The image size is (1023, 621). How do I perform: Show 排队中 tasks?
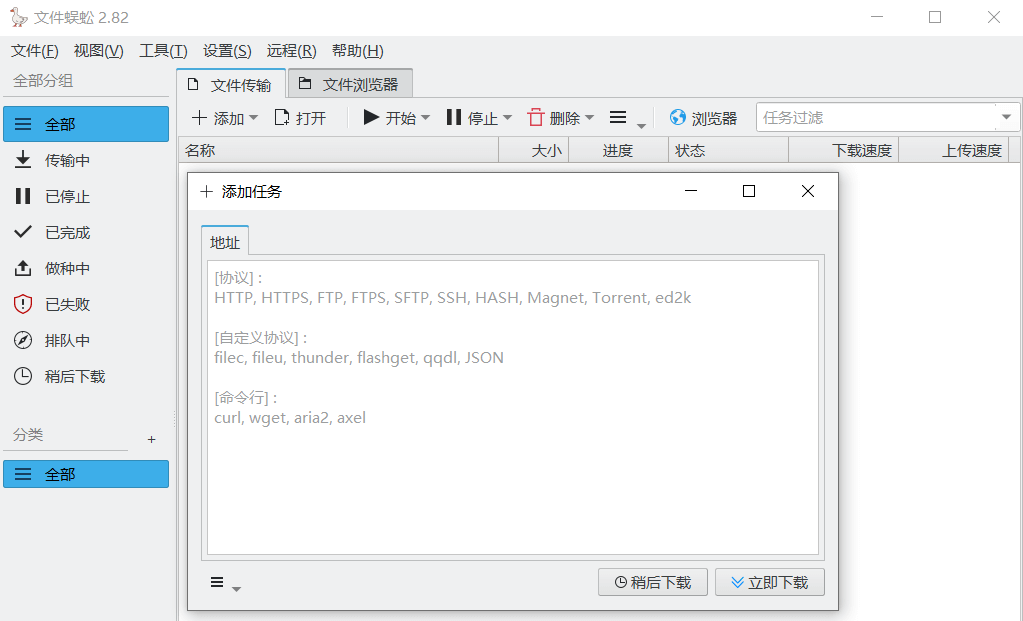(x=86, y=340)
